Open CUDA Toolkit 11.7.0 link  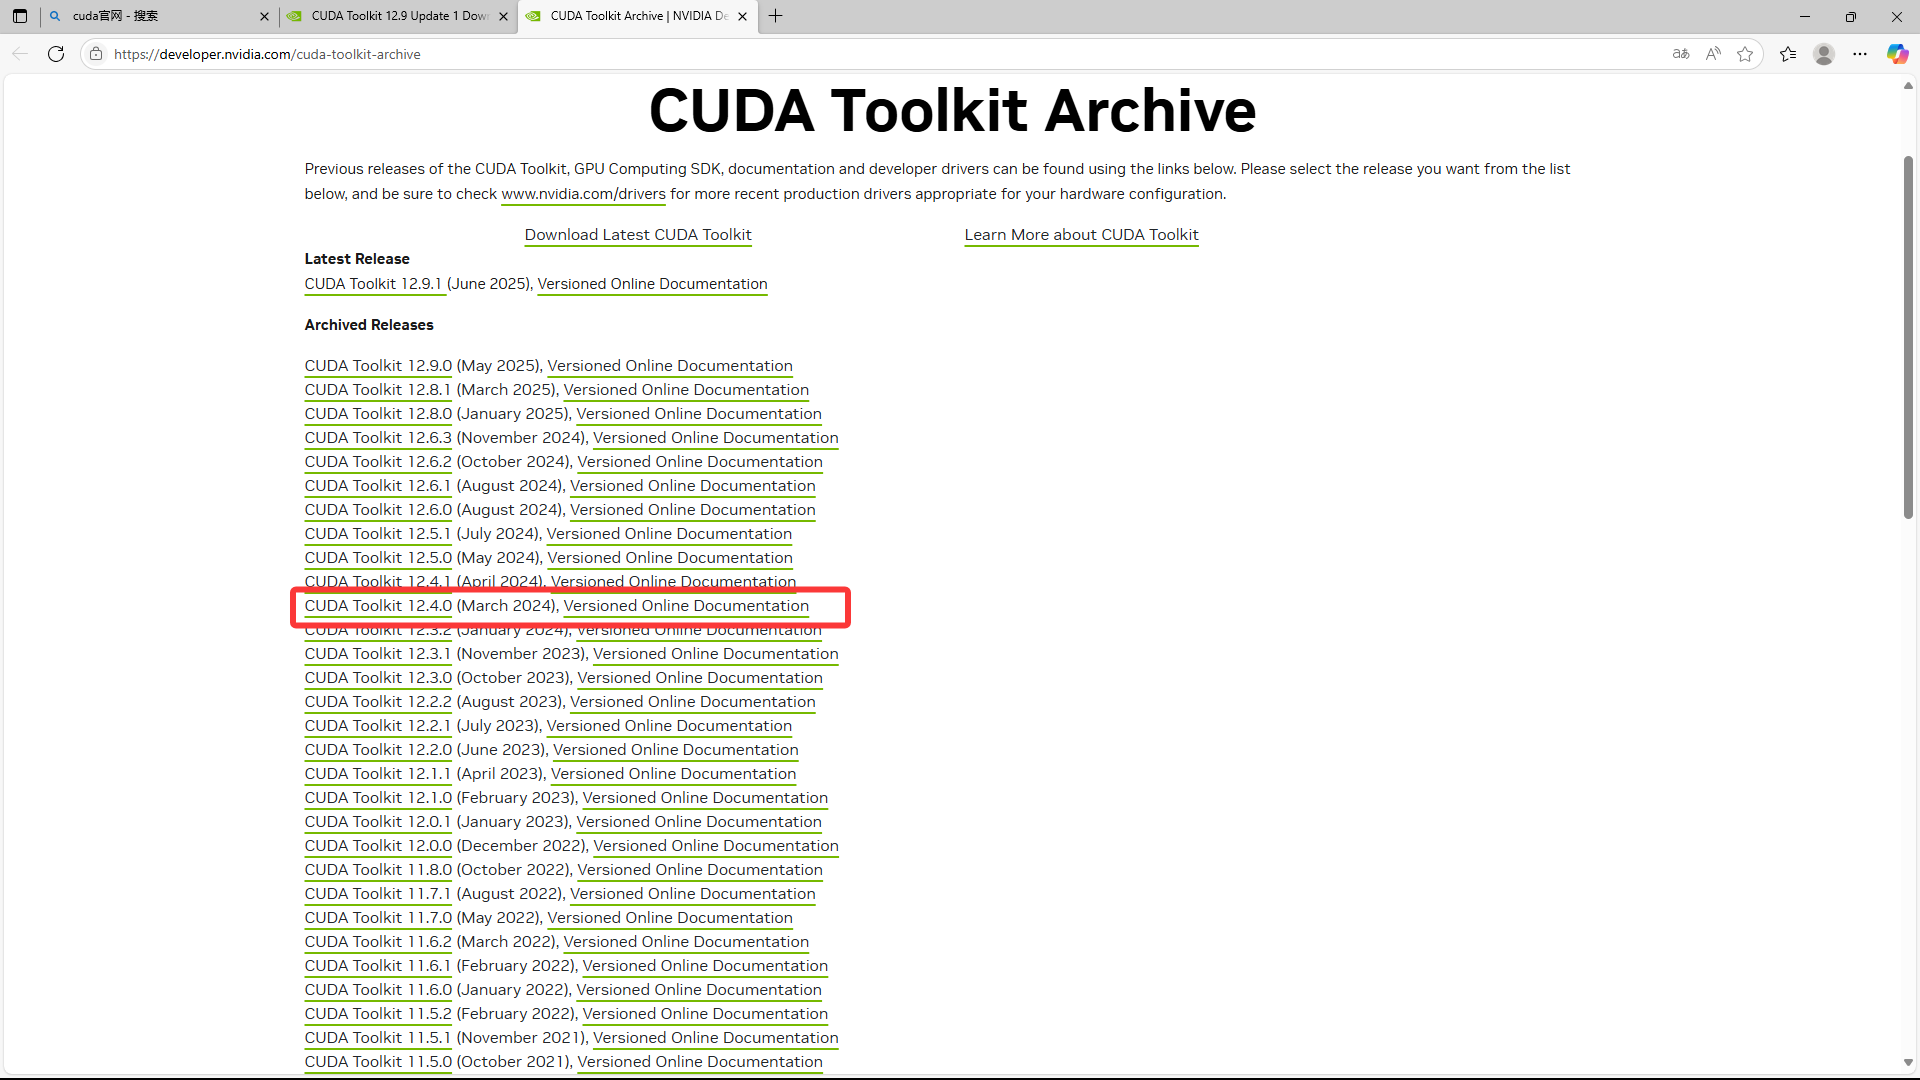[x=378, y=918]
